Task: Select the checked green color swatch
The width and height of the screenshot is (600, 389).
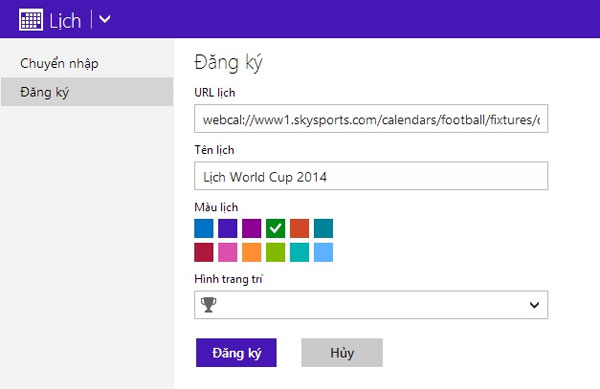Action: [276, 228]
